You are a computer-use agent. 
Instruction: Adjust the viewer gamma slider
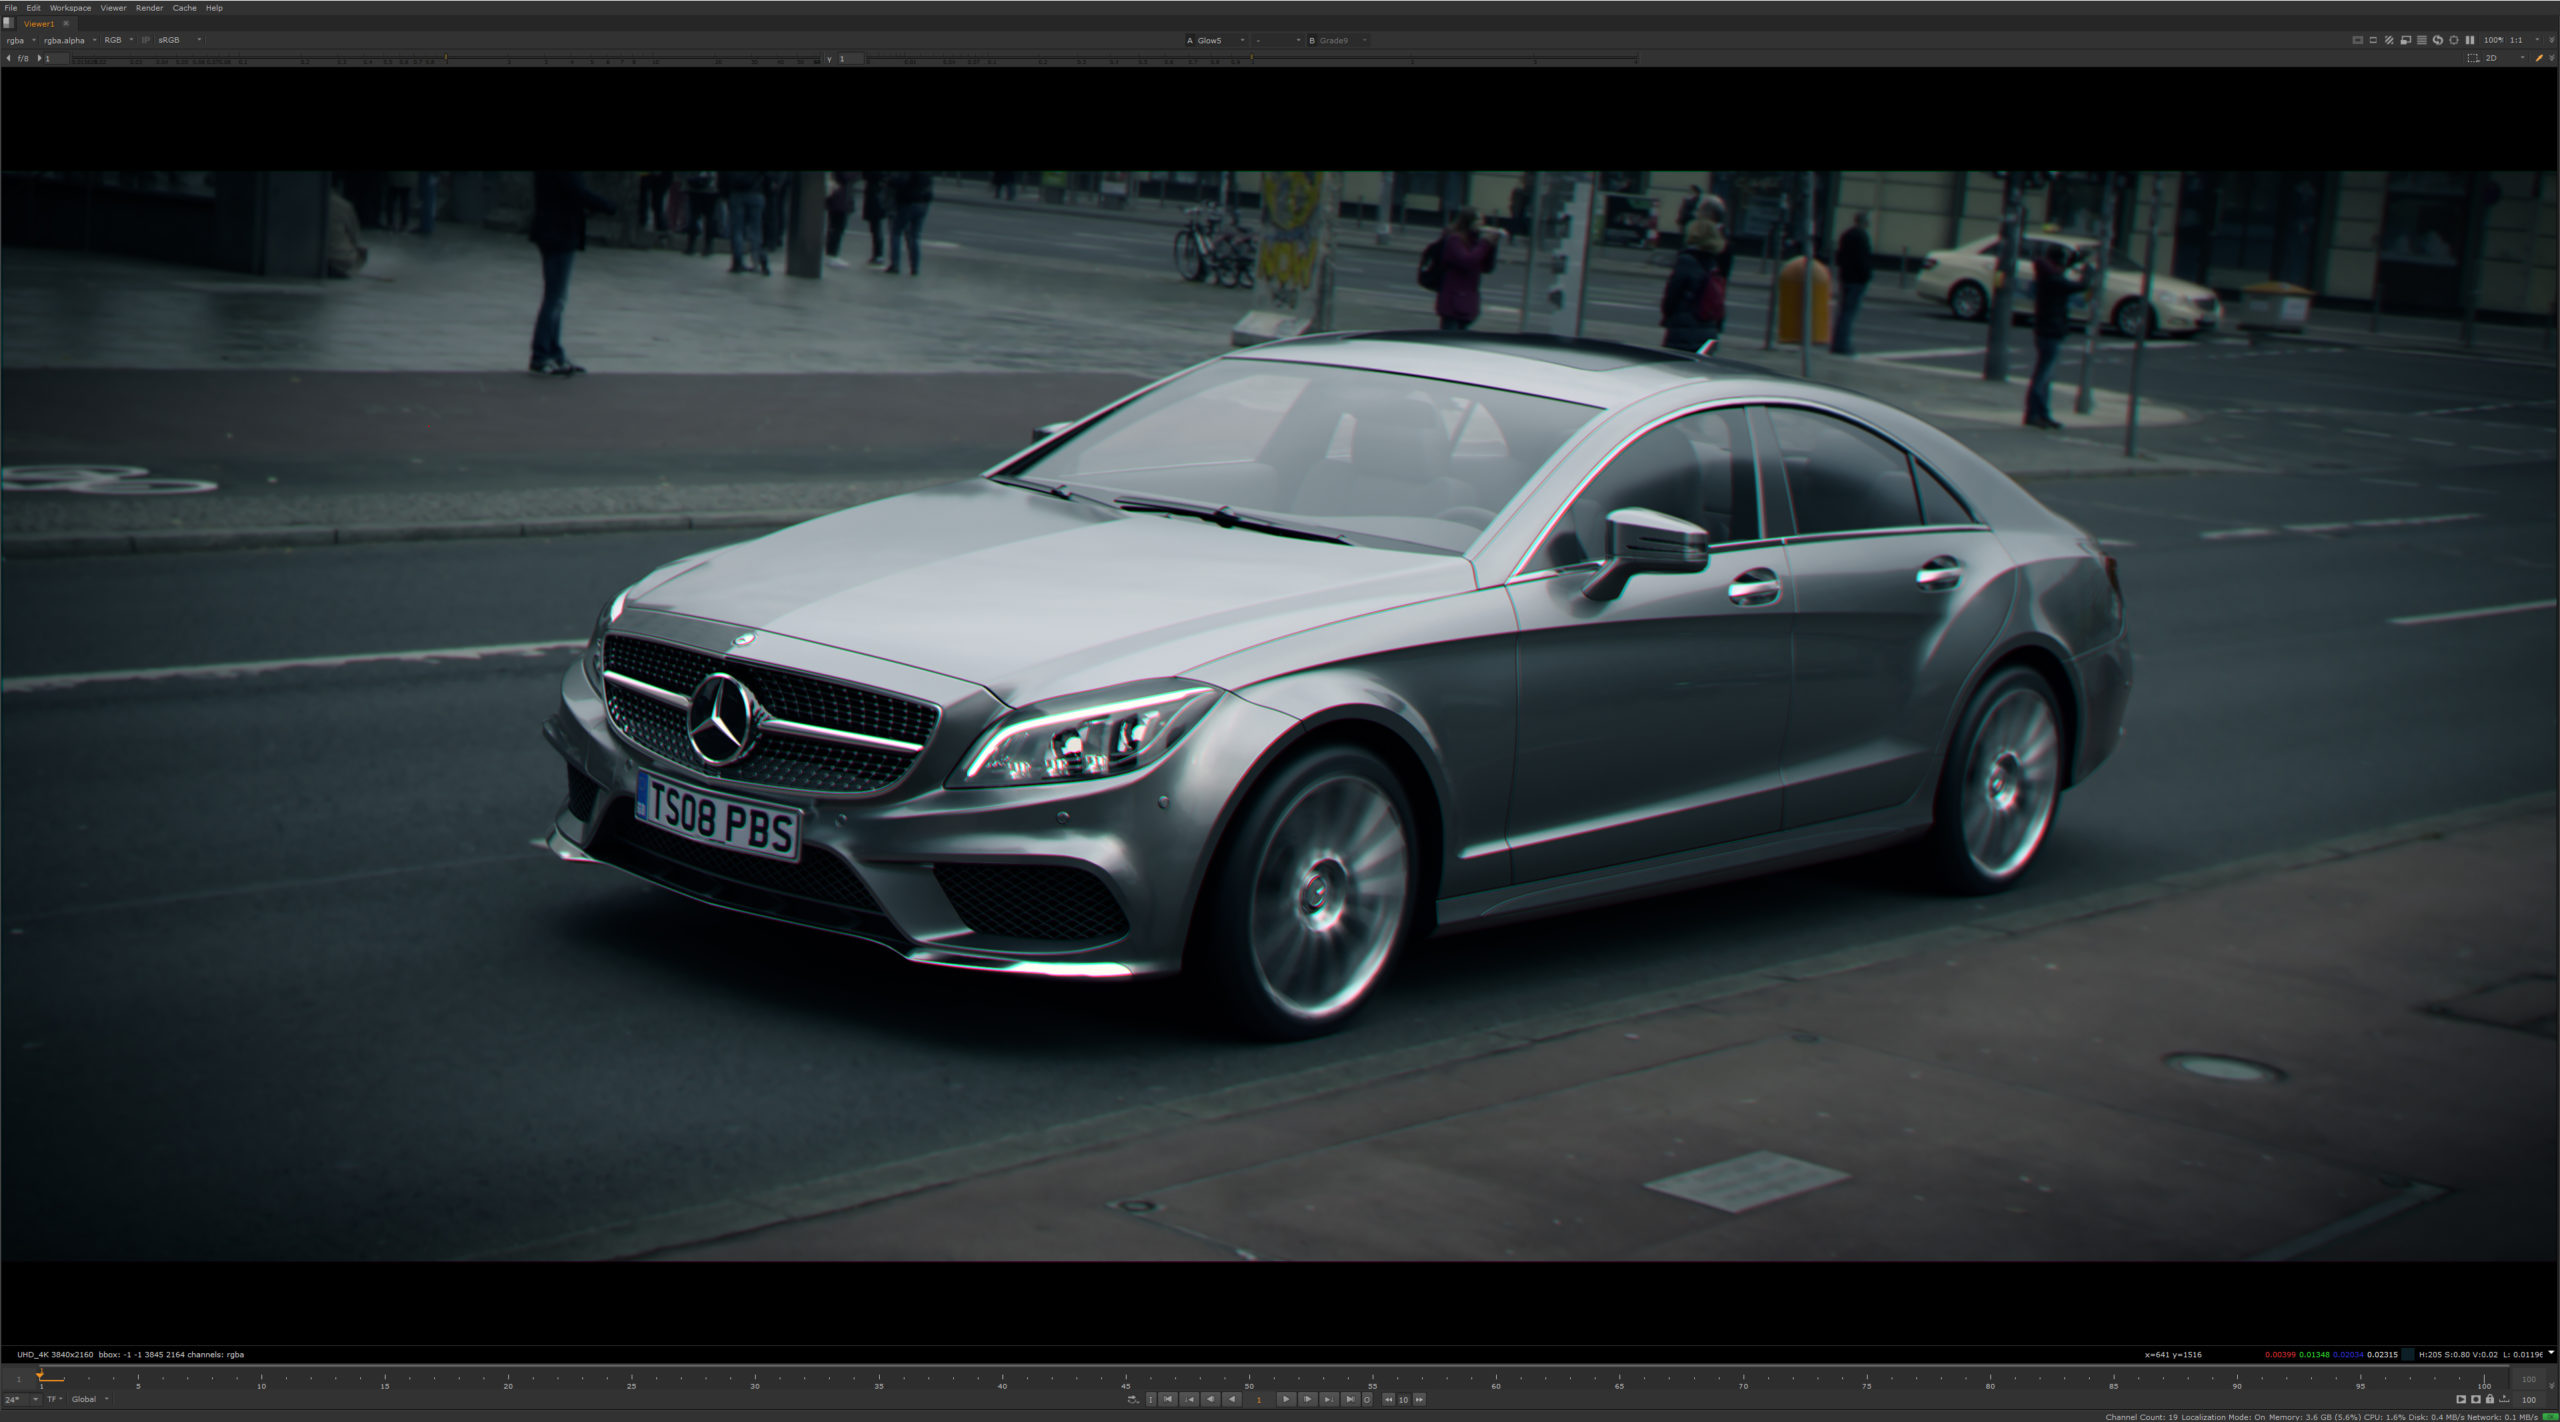1250,60
